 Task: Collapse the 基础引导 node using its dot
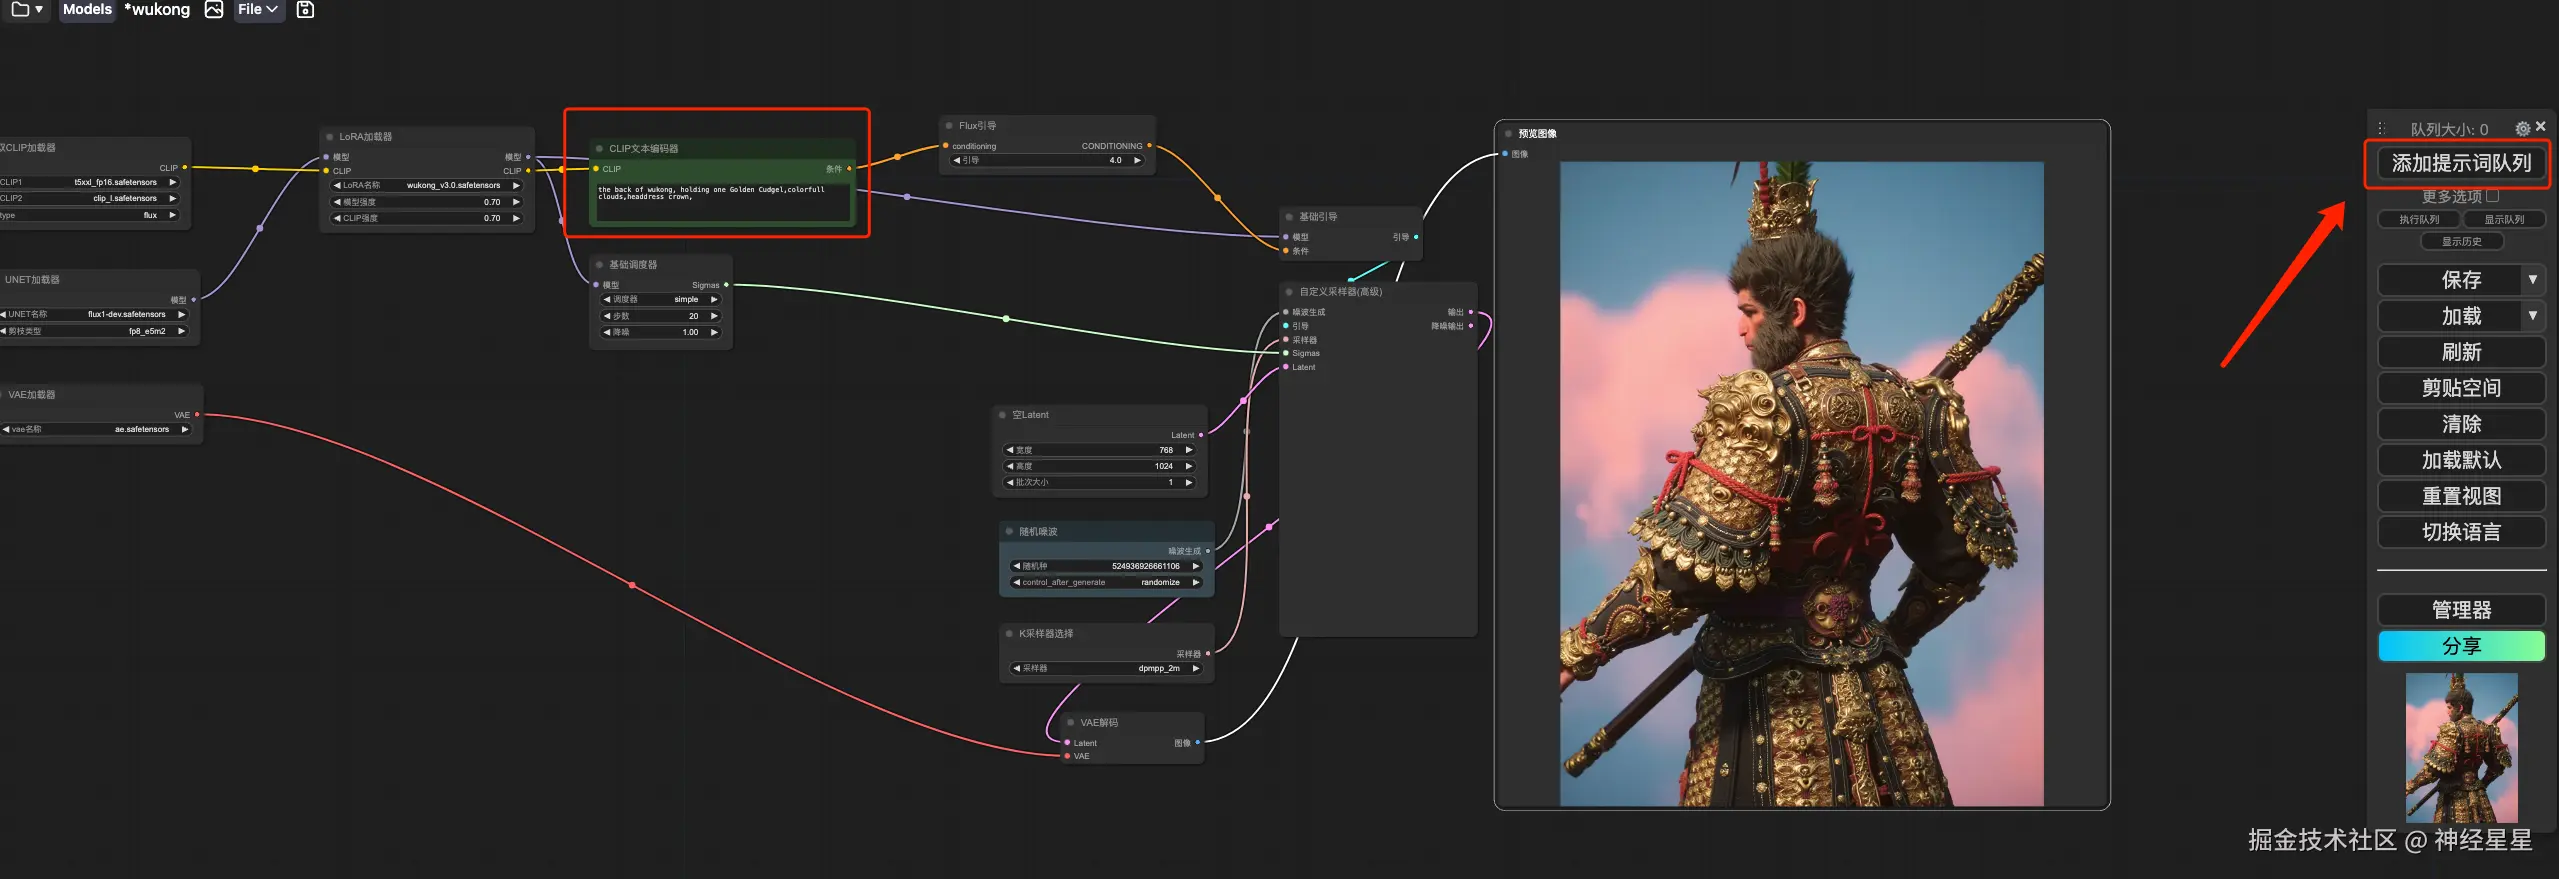[x=1289, y=216]
